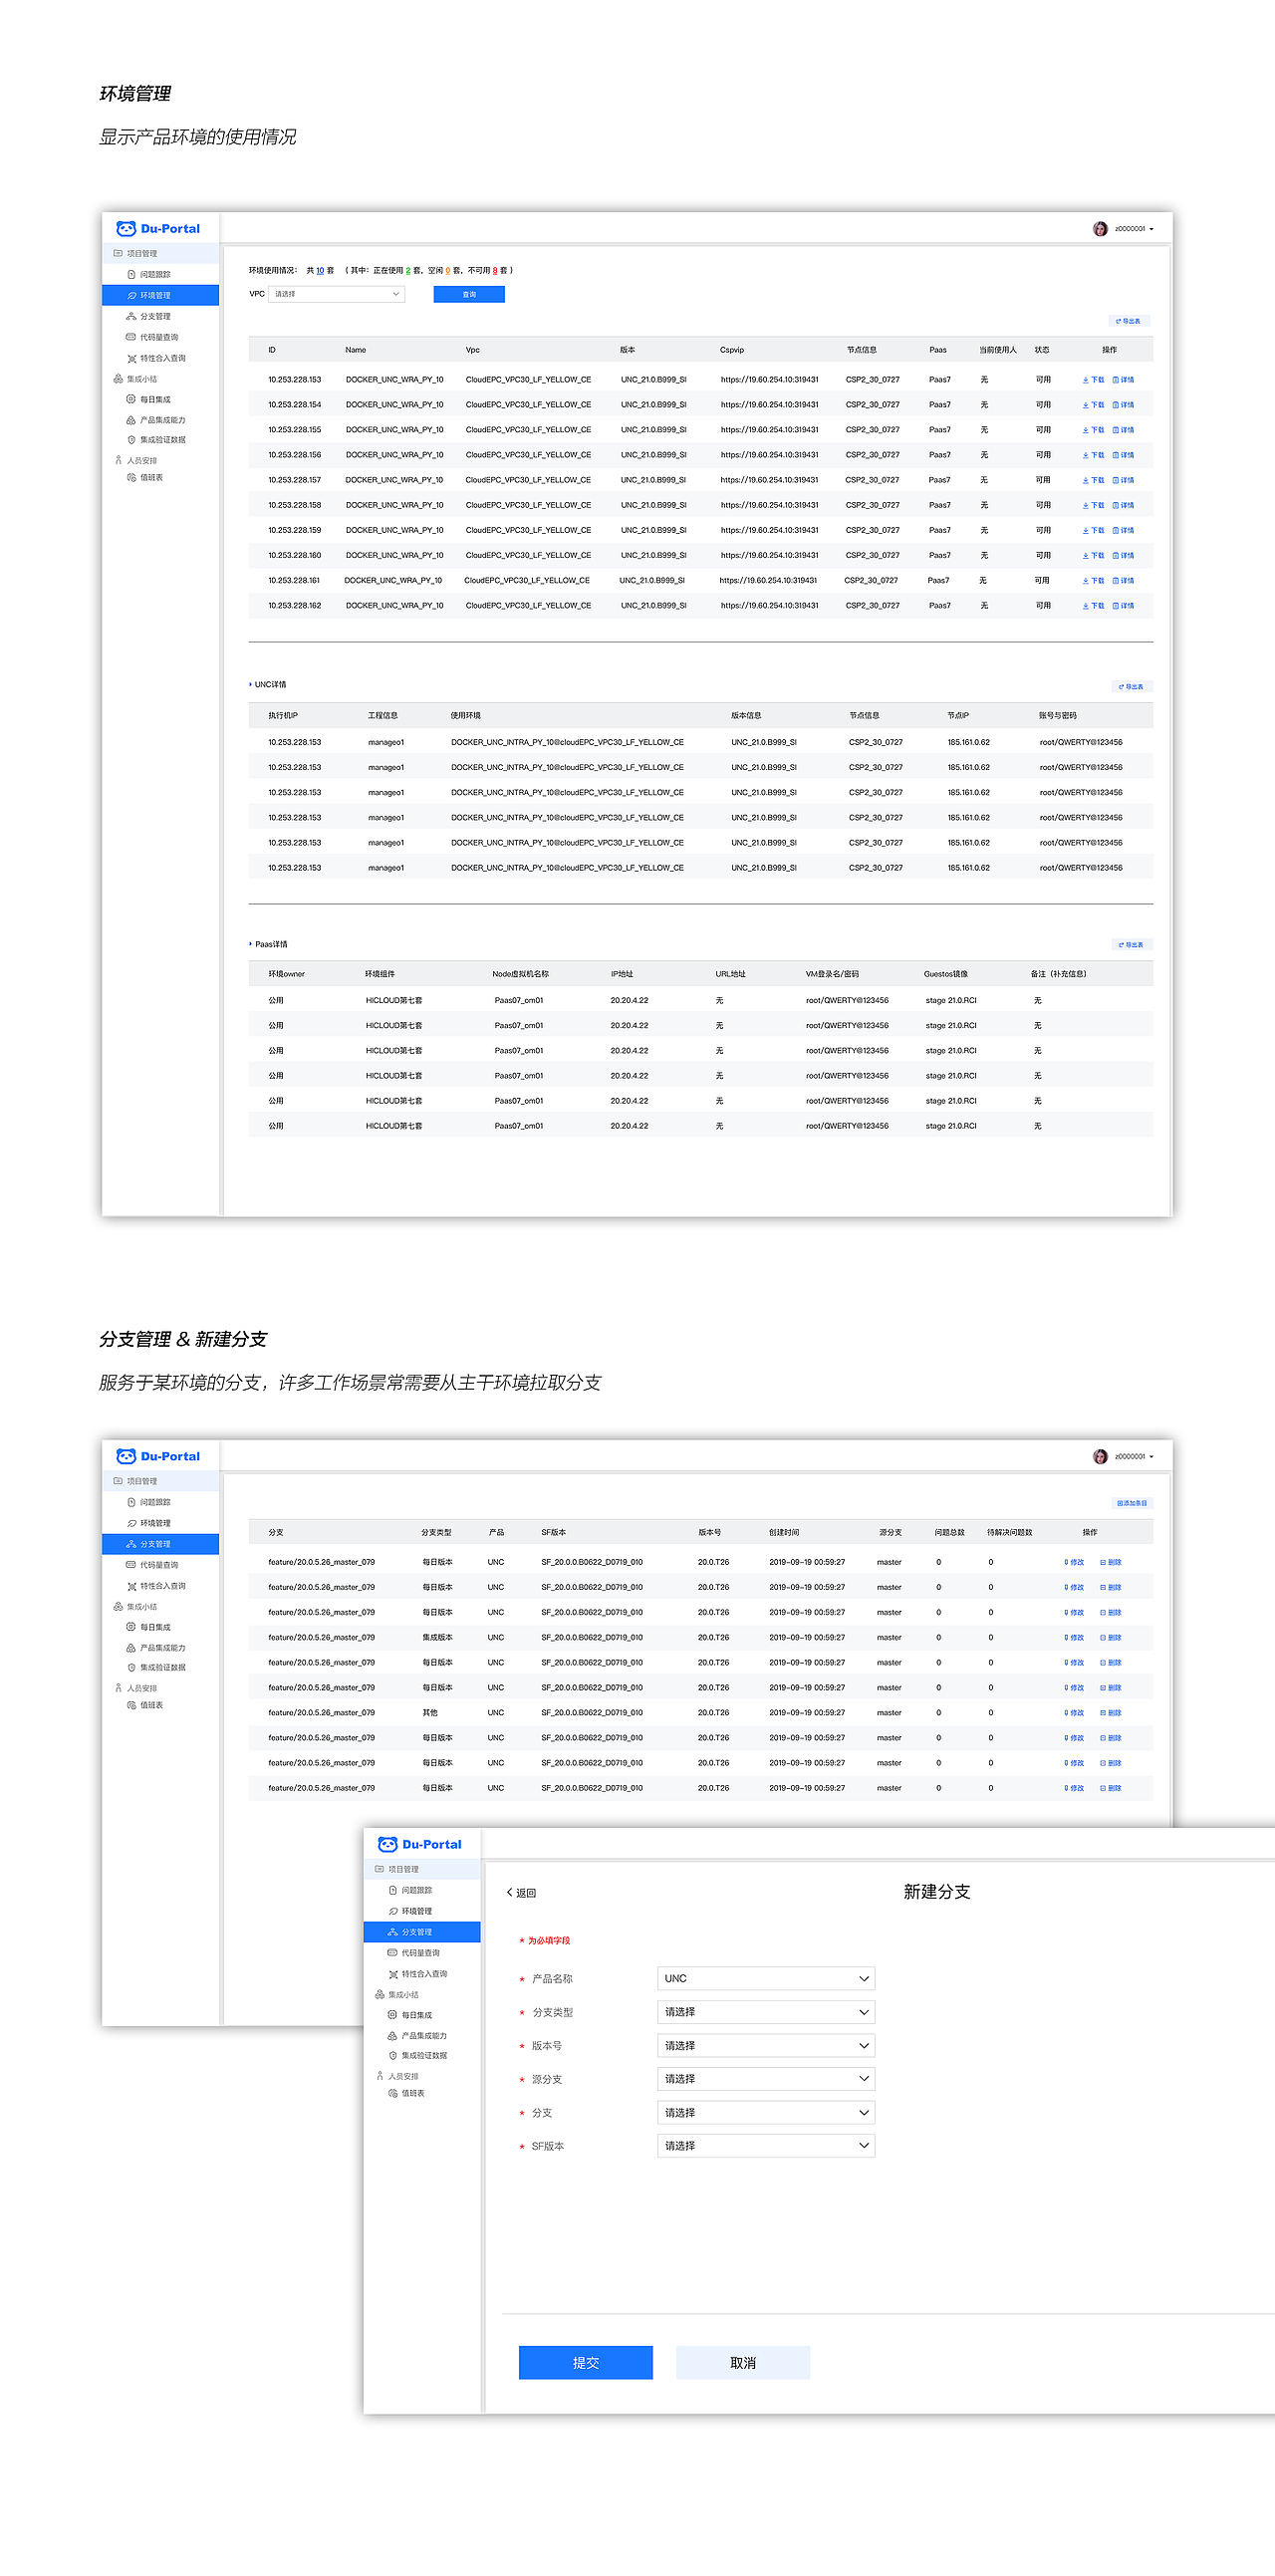This screenshot has width=1275, height=2576.
Task: Click 账号与密码 column header in UNC详情 table
Action: pos(1058,715)
